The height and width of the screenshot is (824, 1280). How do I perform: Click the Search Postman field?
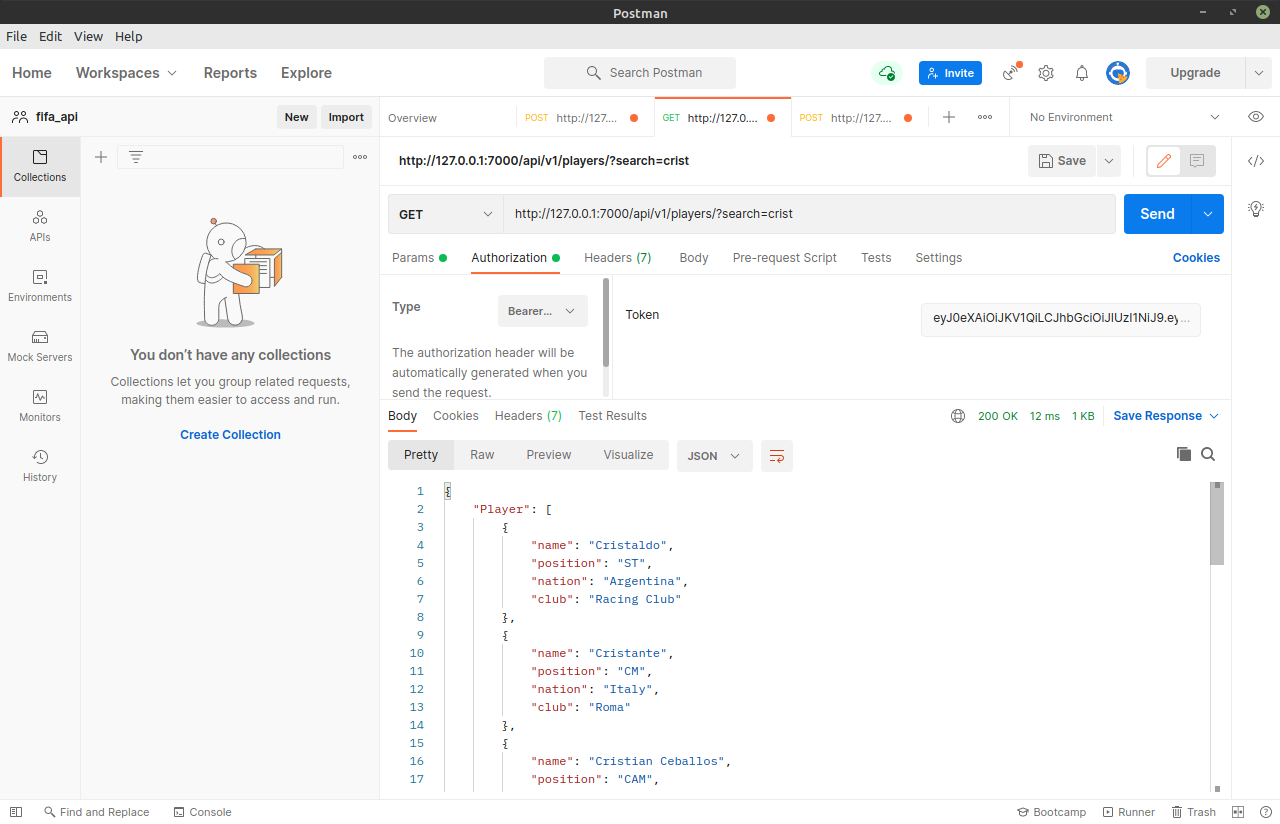pos(640,73)
